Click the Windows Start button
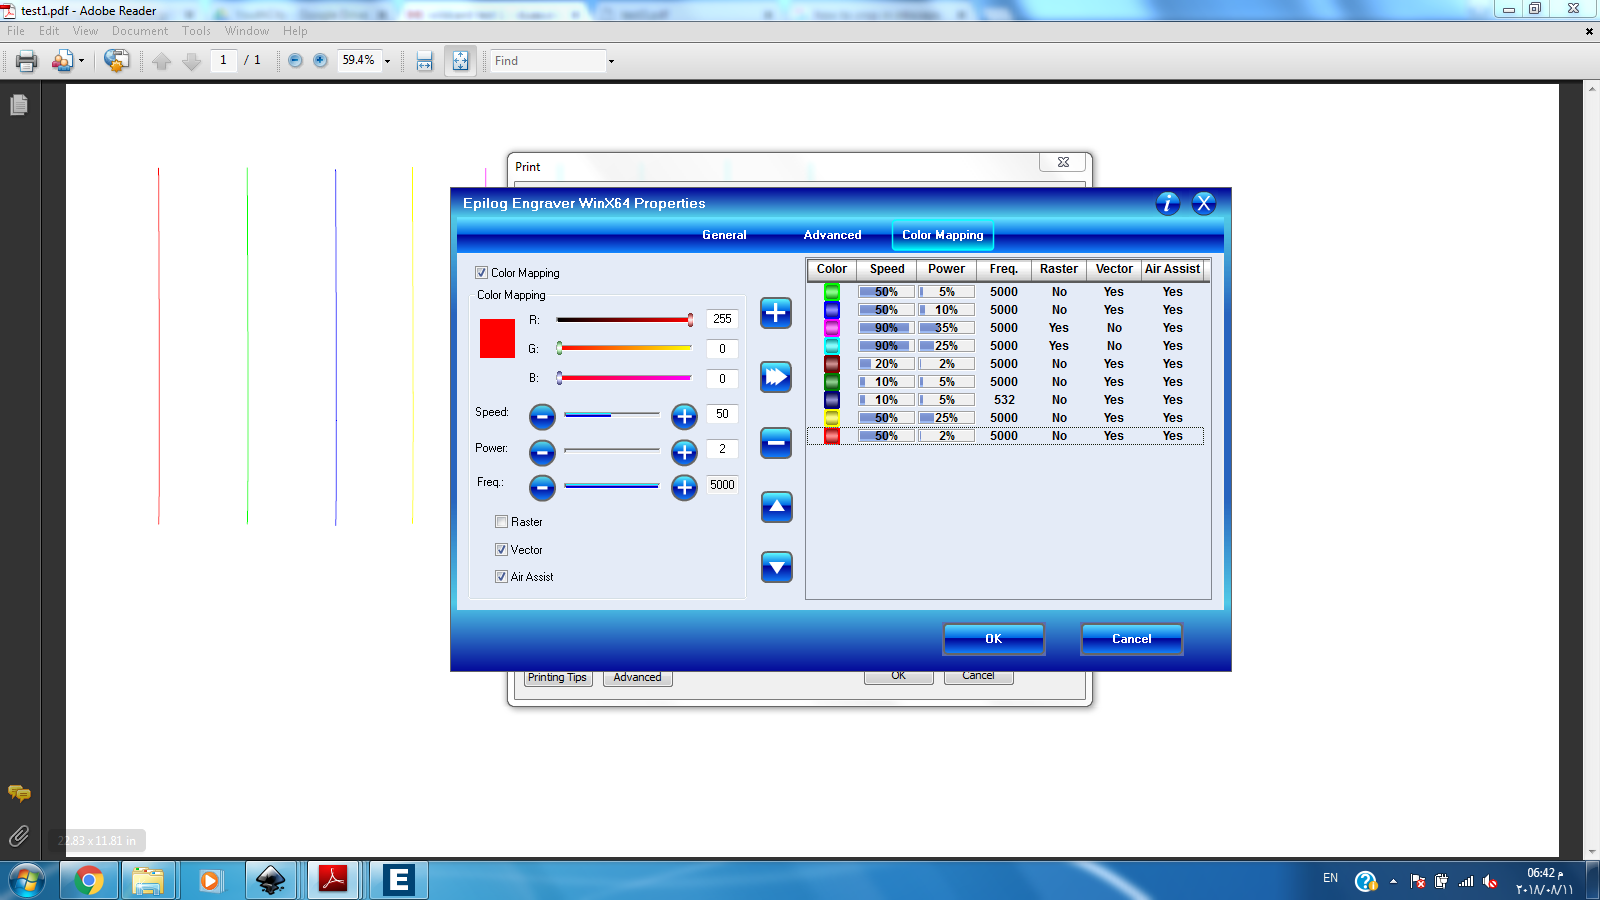Image resolution: width=1600 pixels, height=900 pixels. (x=27, y=880)
